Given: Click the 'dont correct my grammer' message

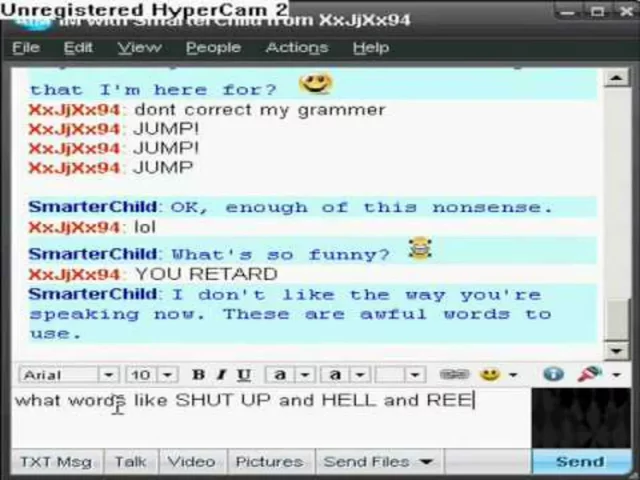Looking at the screenshot, I should click(260, 110).
